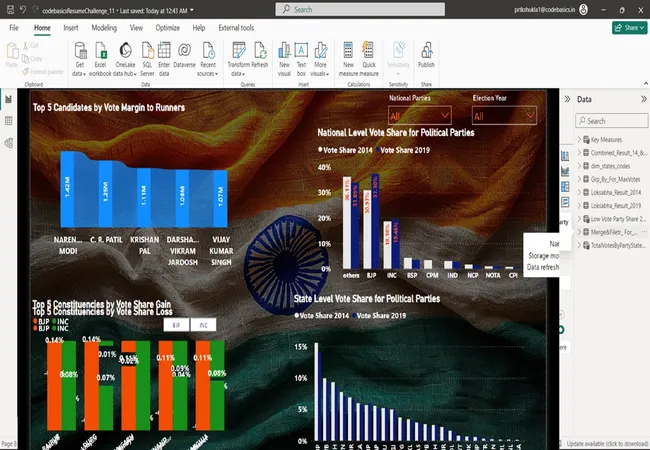This screenshot has height=450, width=650.
Task: Expand the Loksabha_Result_2014 table
Action: pyautogui.click(x=579, y=193)
